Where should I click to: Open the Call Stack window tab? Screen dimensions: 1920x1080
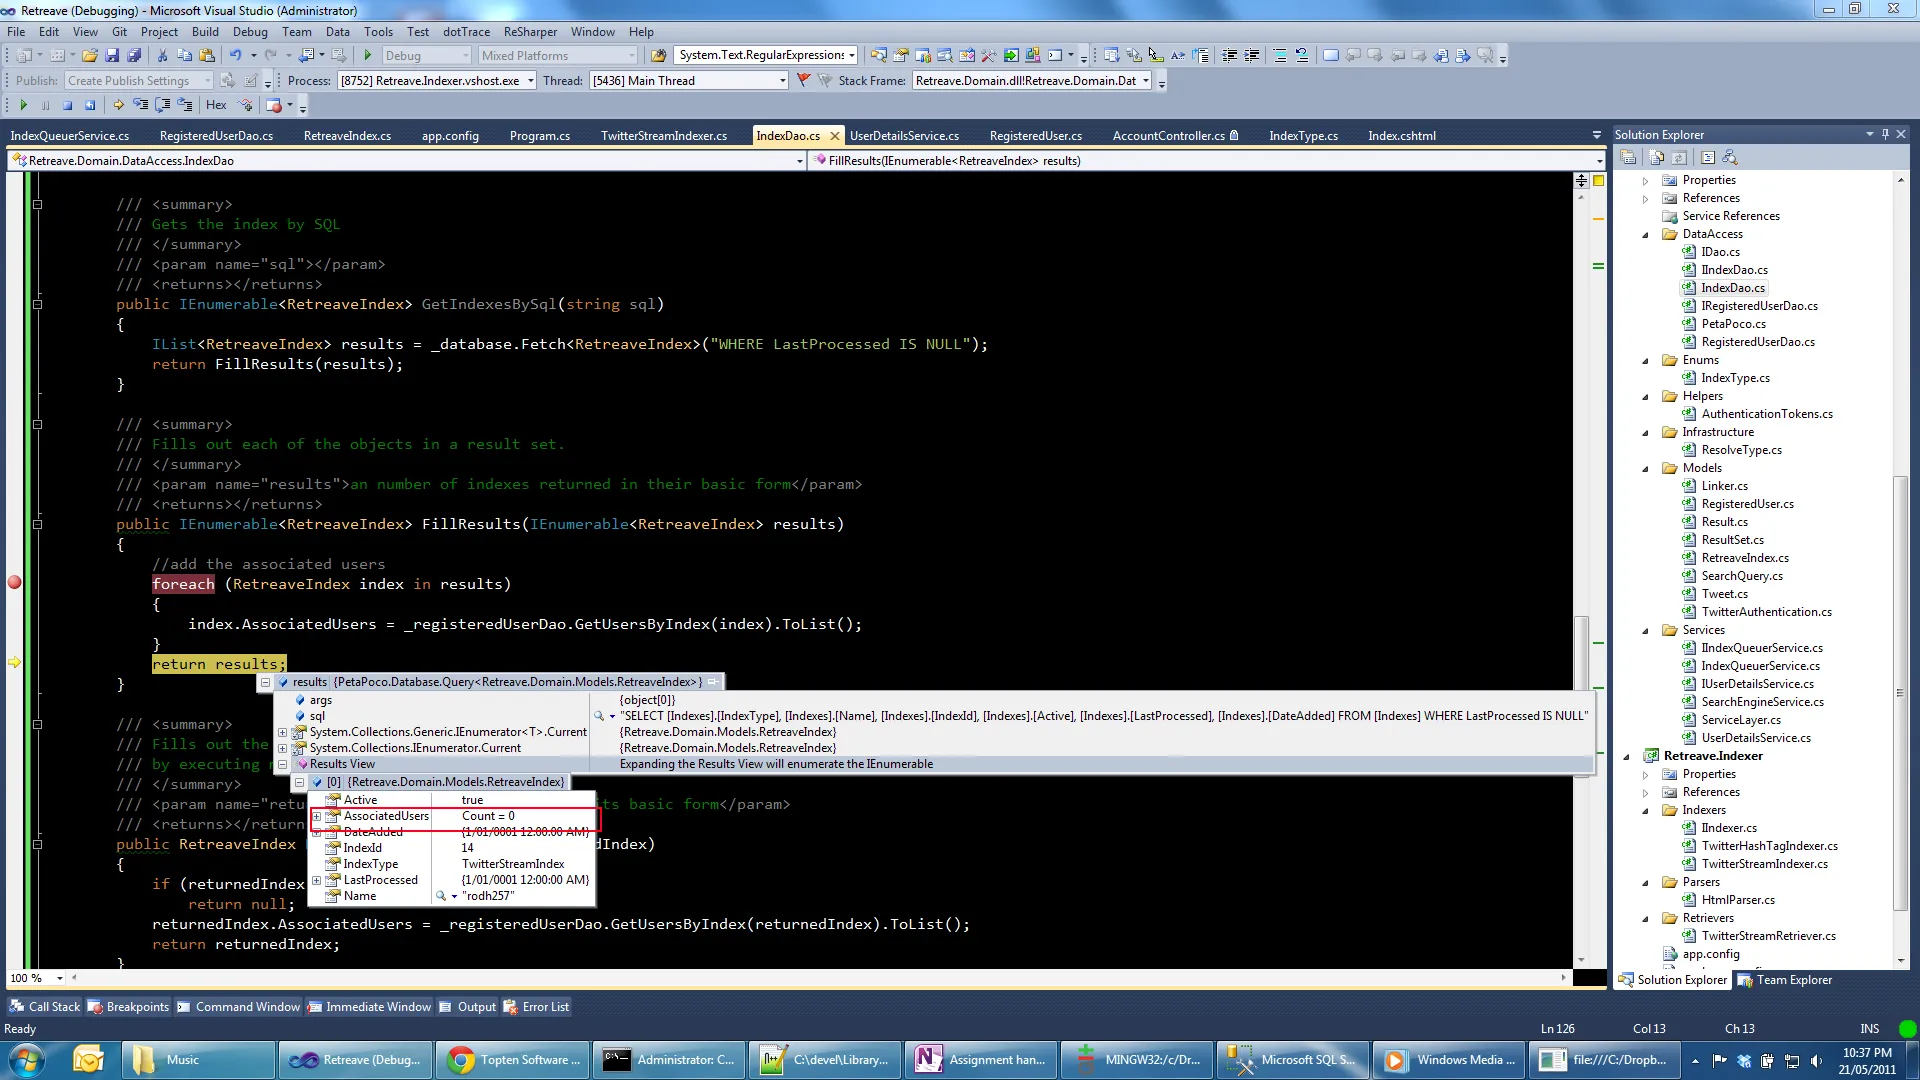click(x=45, y=1007)
